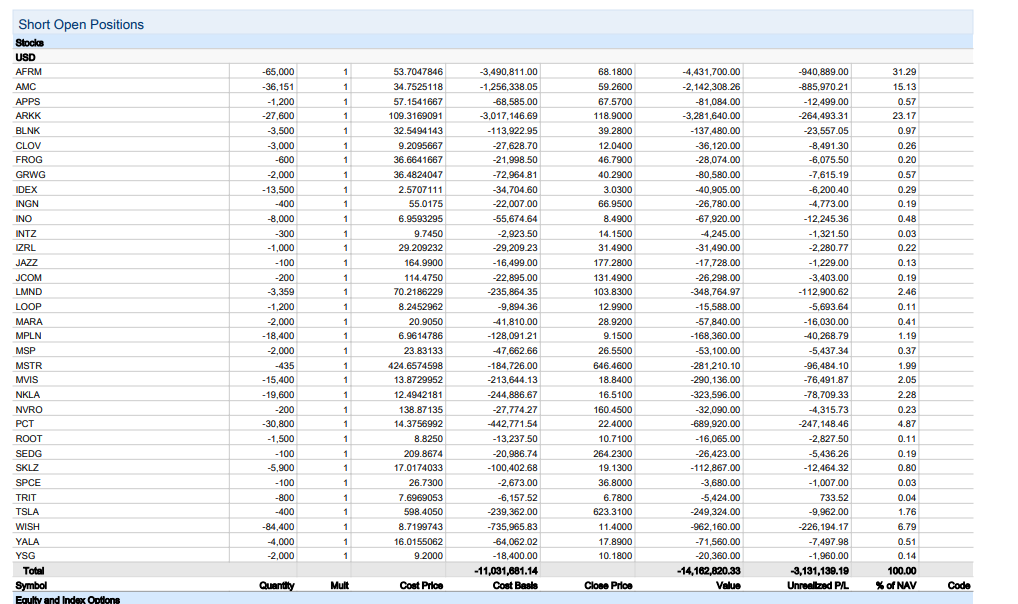Select LMND unrealized P/L -112,900.62
This screenshot has height=604, width=1018.
pos(823,293)
